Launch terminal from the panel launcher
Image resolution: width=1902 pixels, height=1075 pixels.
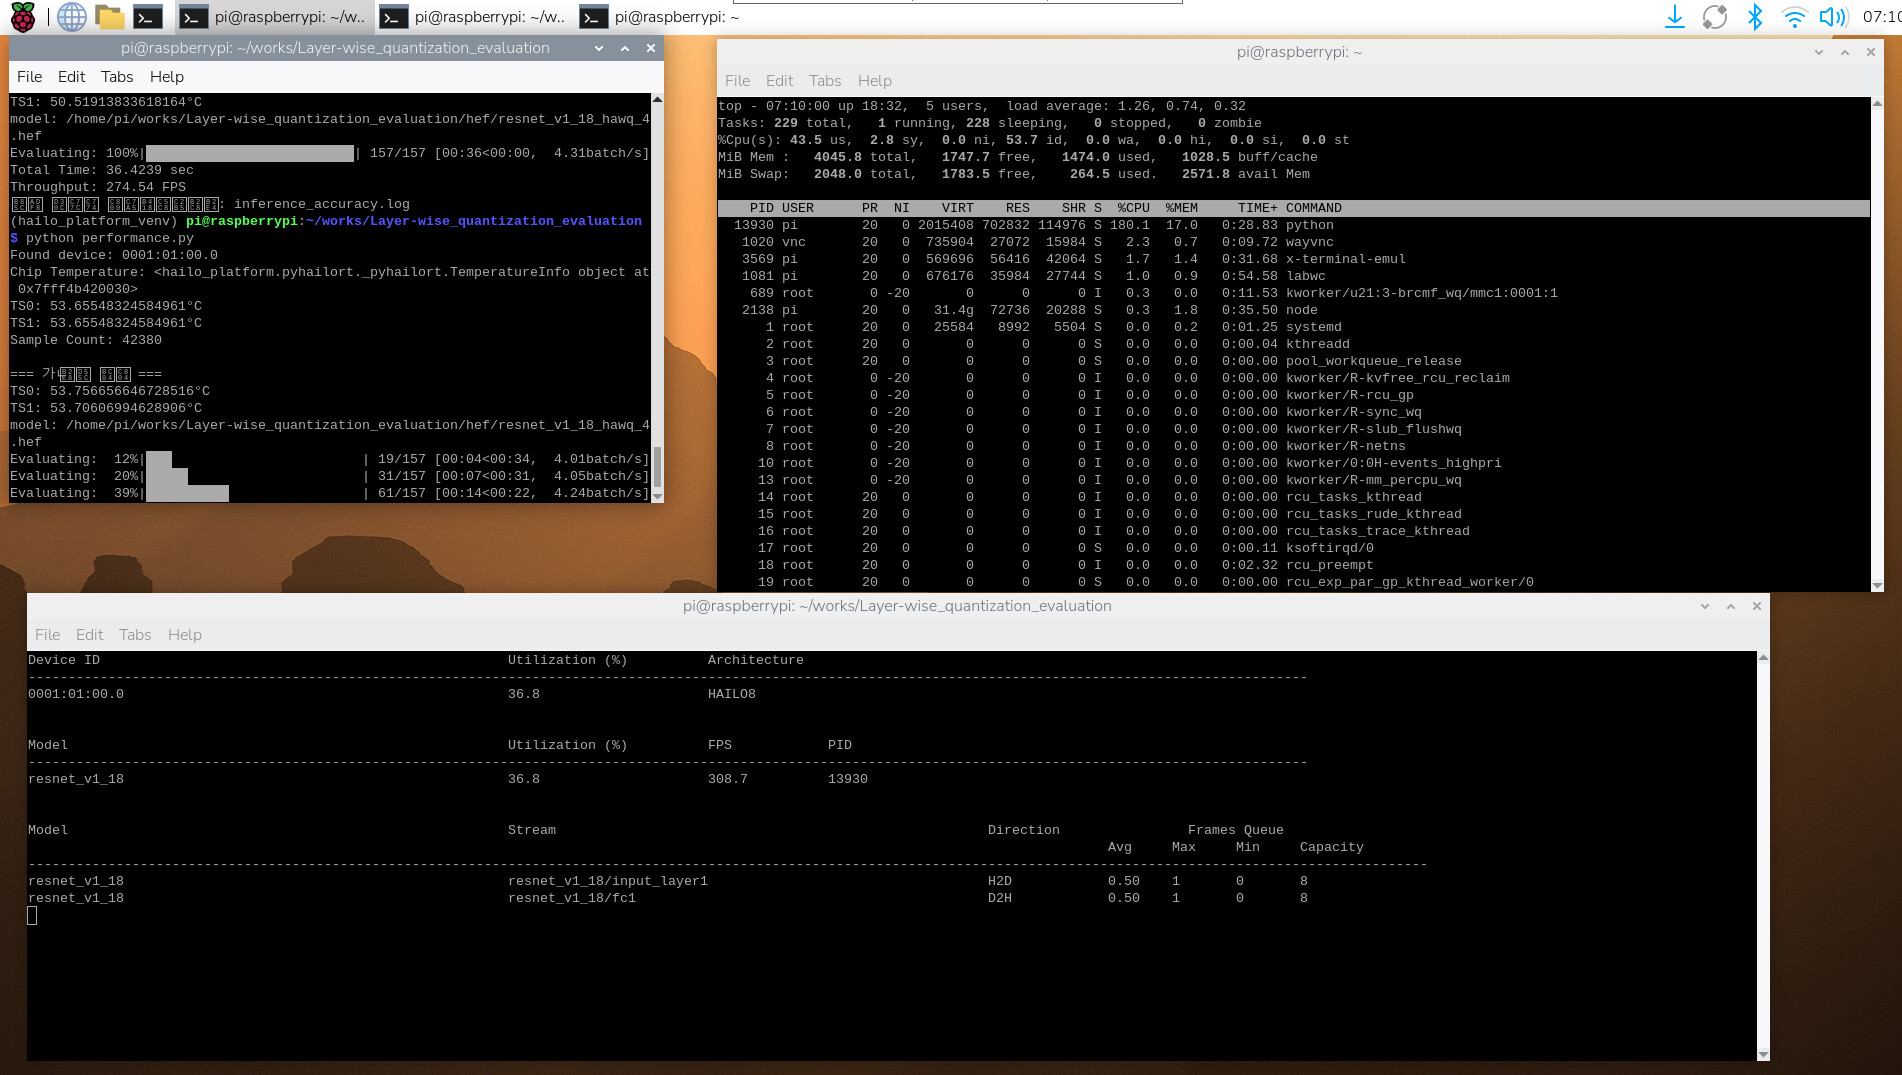tap(148, 17)
